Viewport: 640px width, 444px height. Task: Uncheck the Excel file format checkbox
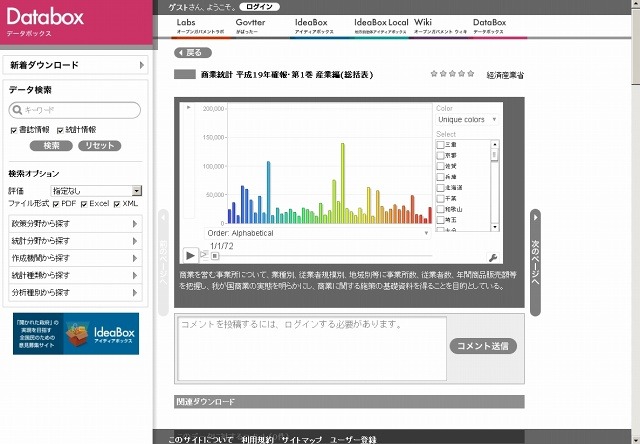tap(84, 204)
